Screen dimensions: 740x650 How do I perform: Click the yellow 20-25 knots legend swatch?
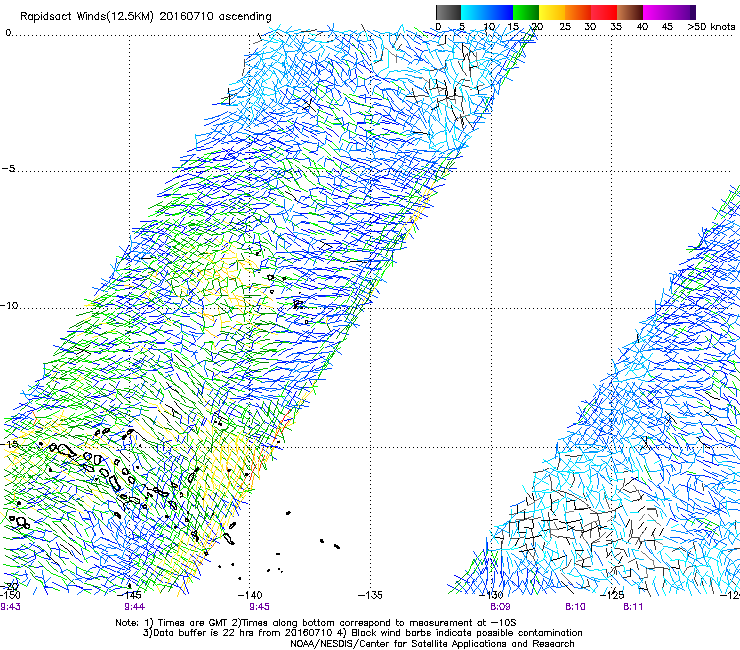click(x=552, y=12)
